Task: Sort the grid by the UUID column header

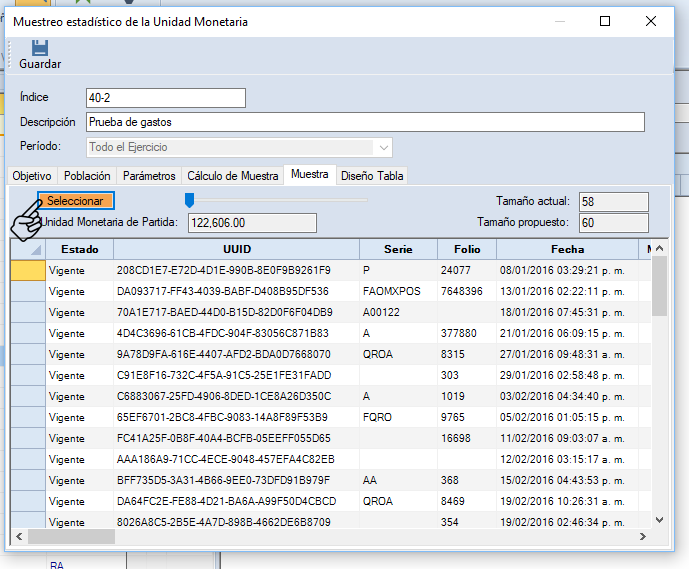Action: tap(236, 249)
